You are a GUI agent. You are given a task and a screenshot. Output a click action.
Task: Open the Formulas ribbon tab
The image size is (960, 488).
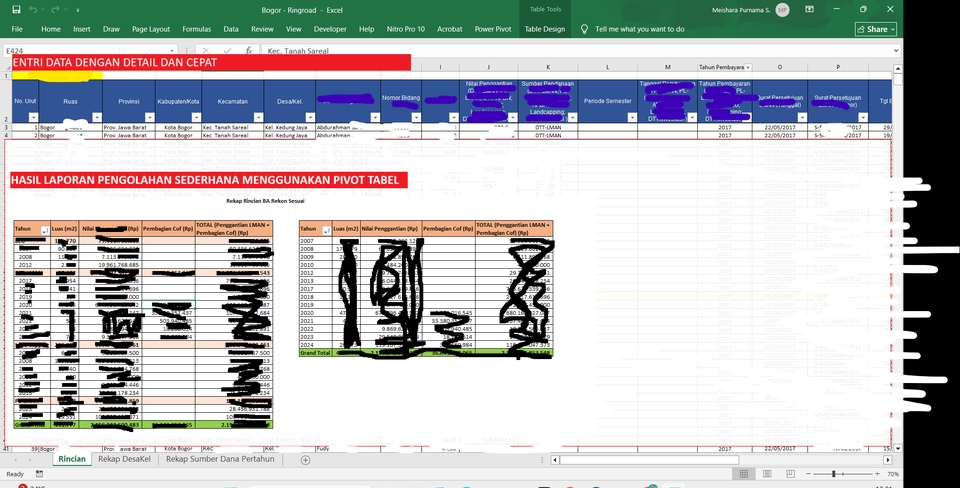point(197,29)
